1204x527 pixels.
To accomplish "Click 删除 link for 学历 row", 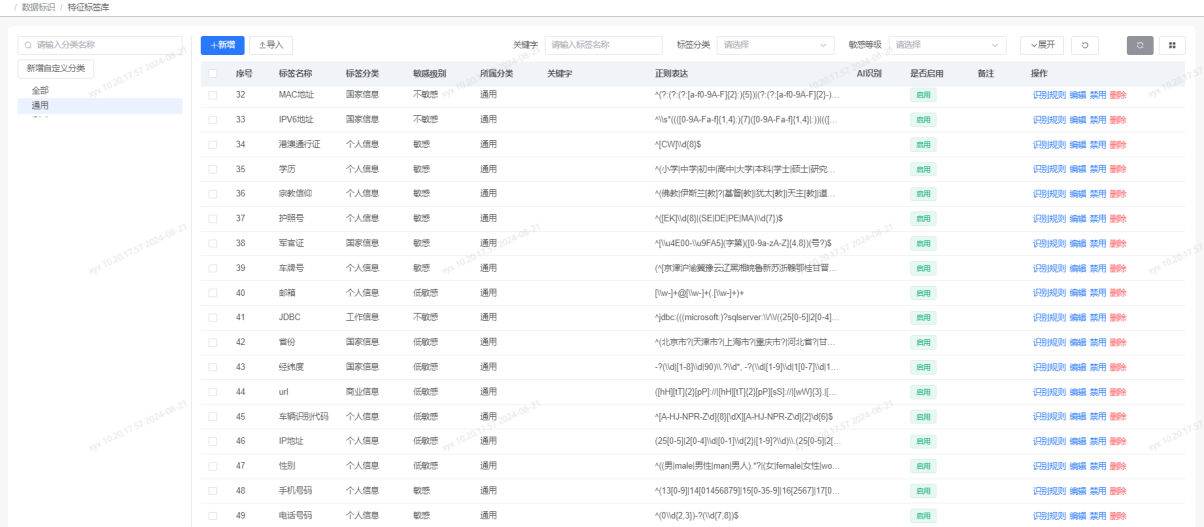I will pyautogui.click(x=1117, y=169).
